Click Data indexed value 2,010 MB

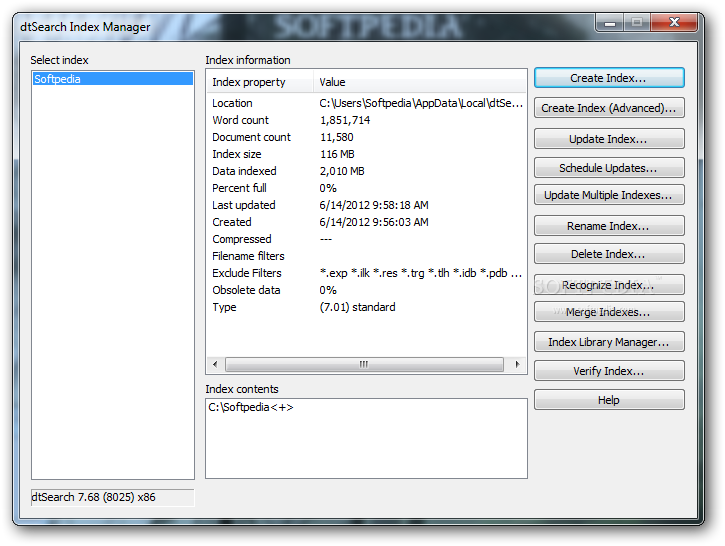[342, 171]
